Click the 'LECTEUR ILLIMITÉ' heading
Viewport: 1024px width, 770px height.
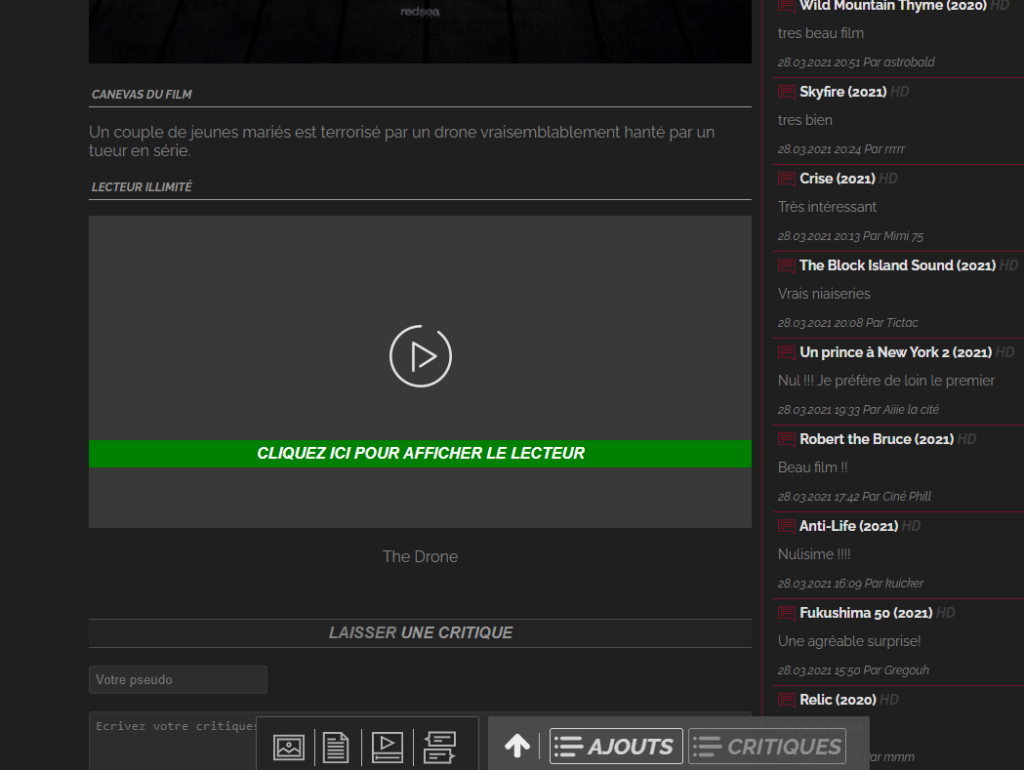(x=142, y=187)
